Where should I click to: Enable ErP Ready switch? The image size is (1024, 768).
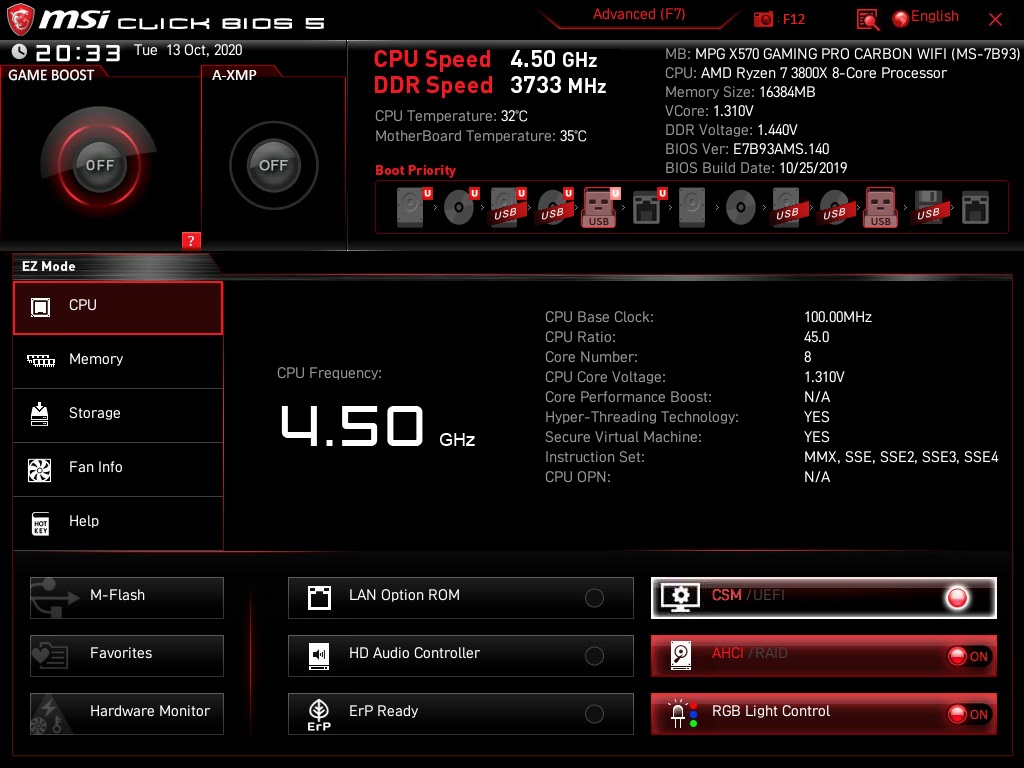[594, 714]
